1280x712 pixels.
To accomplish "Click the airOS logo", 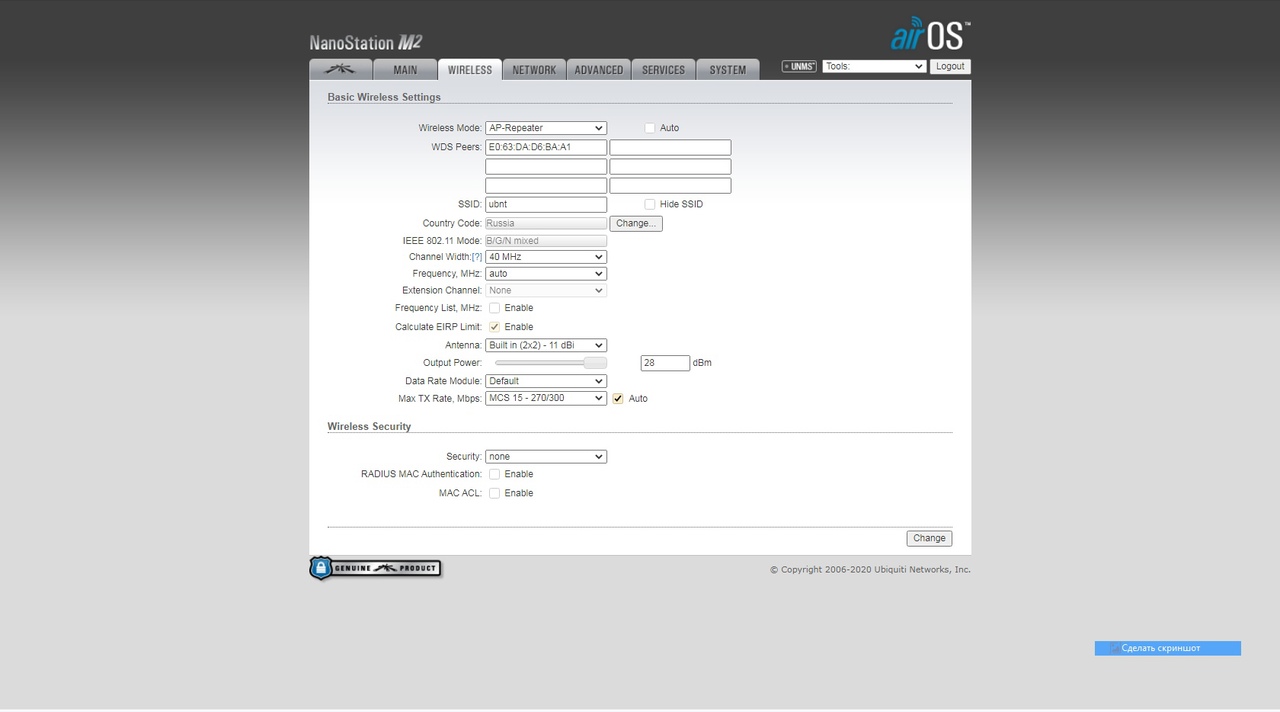I will (x=930, y=35).
